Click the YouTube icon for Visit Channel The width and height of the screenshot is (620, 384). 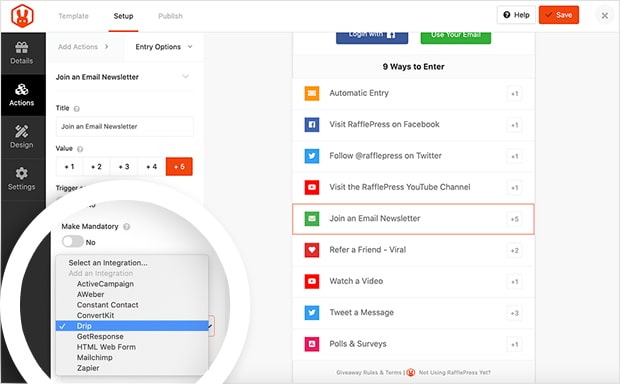312,187
